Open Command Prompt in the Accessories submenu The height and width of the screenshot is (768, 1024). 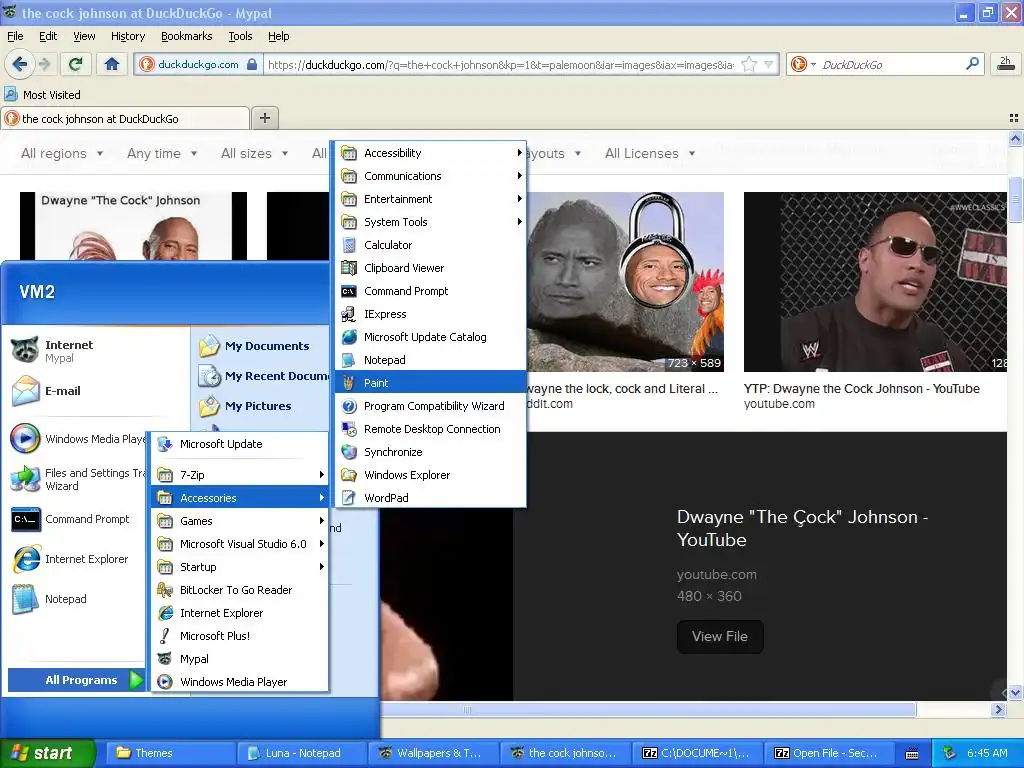coord(430,291)
